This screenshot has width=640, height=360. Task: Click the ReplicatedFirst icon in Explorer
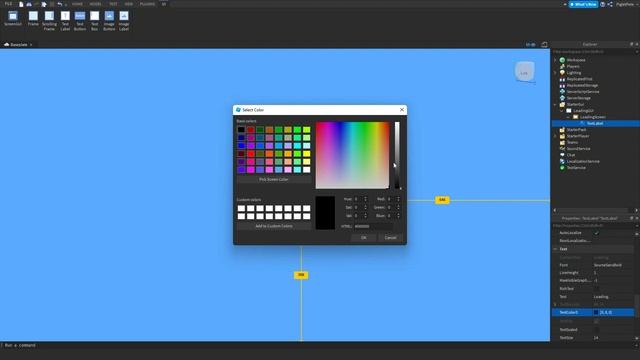[x=562, y=79]
